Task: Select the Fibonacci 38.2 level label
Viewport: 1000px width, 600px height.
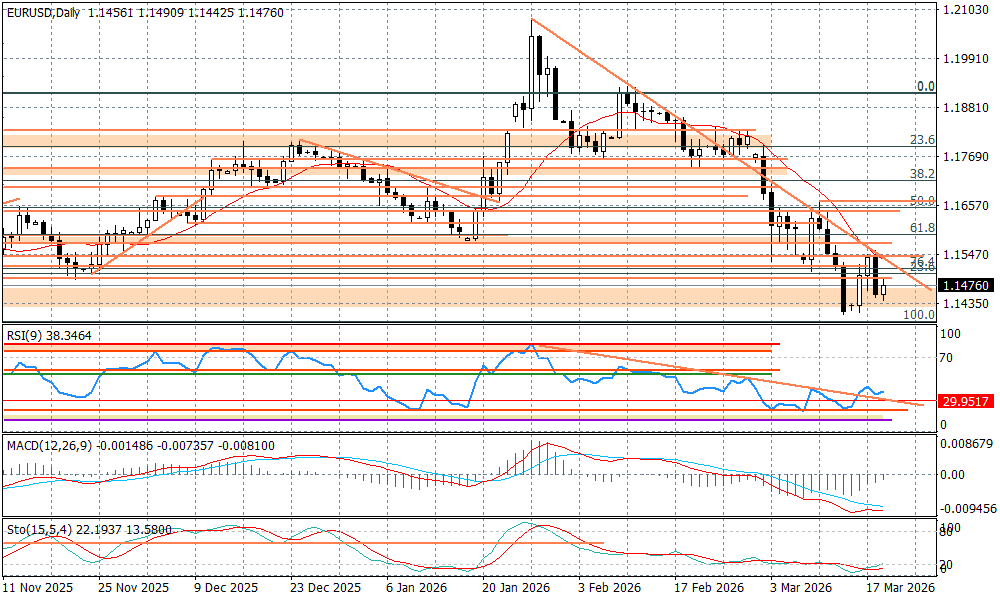Action: point(921,173)
